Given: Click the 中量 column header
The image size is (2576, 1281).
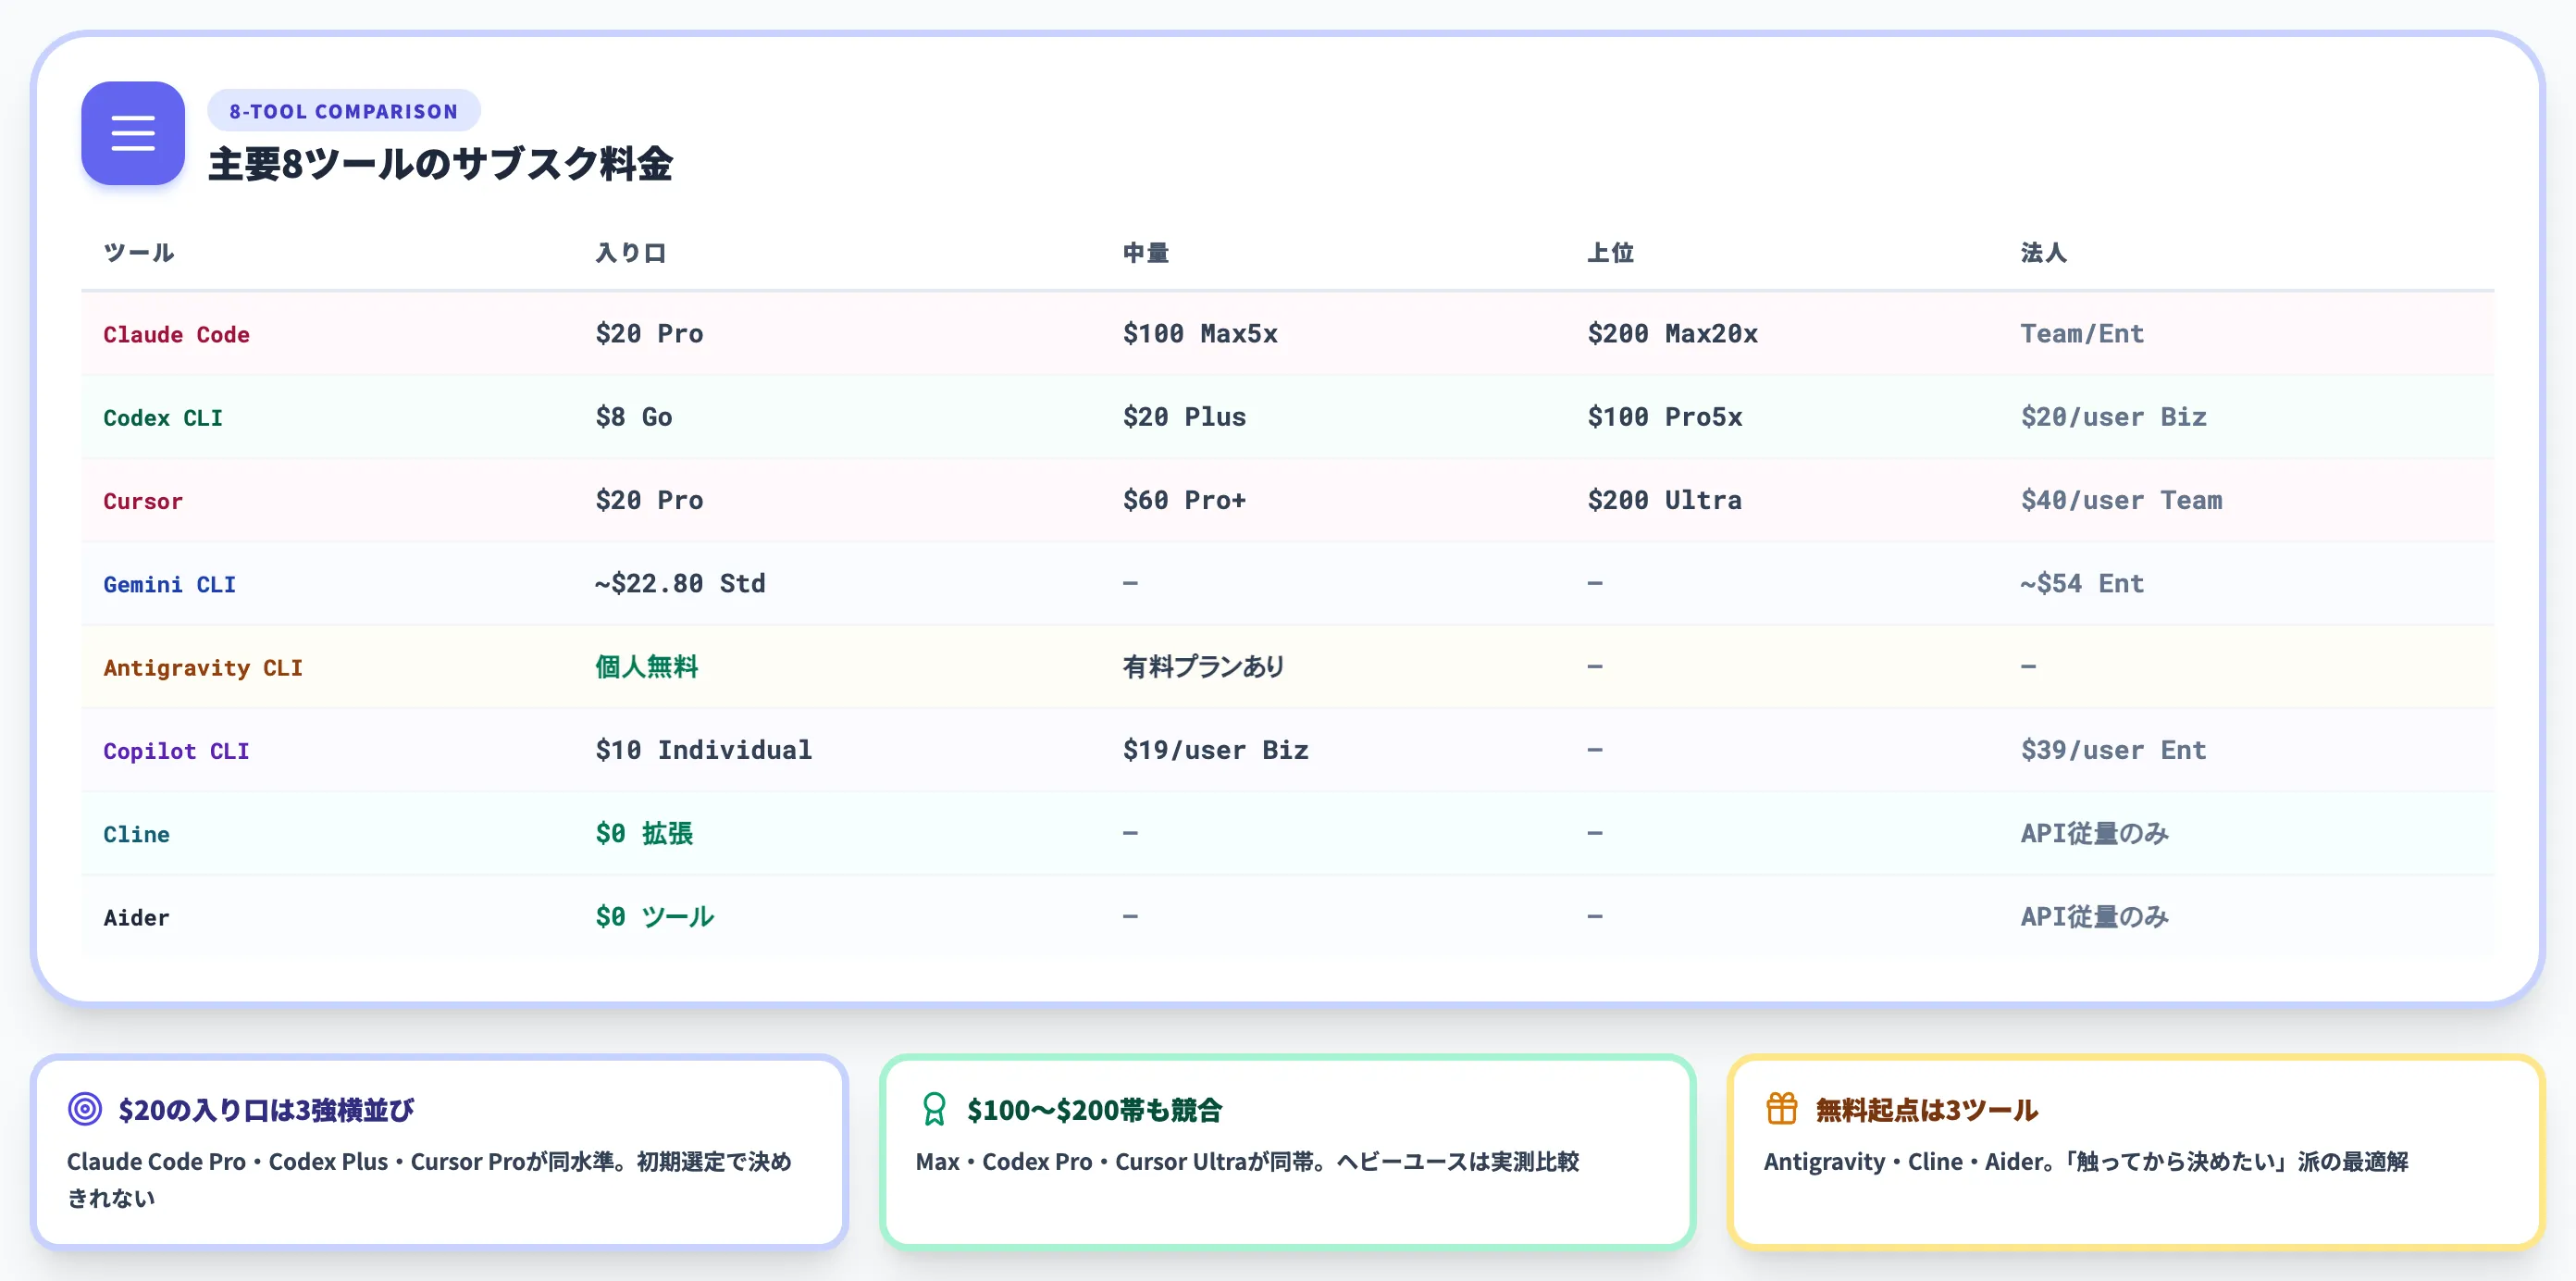Looking at the screenshot, I should (1146, 253).
